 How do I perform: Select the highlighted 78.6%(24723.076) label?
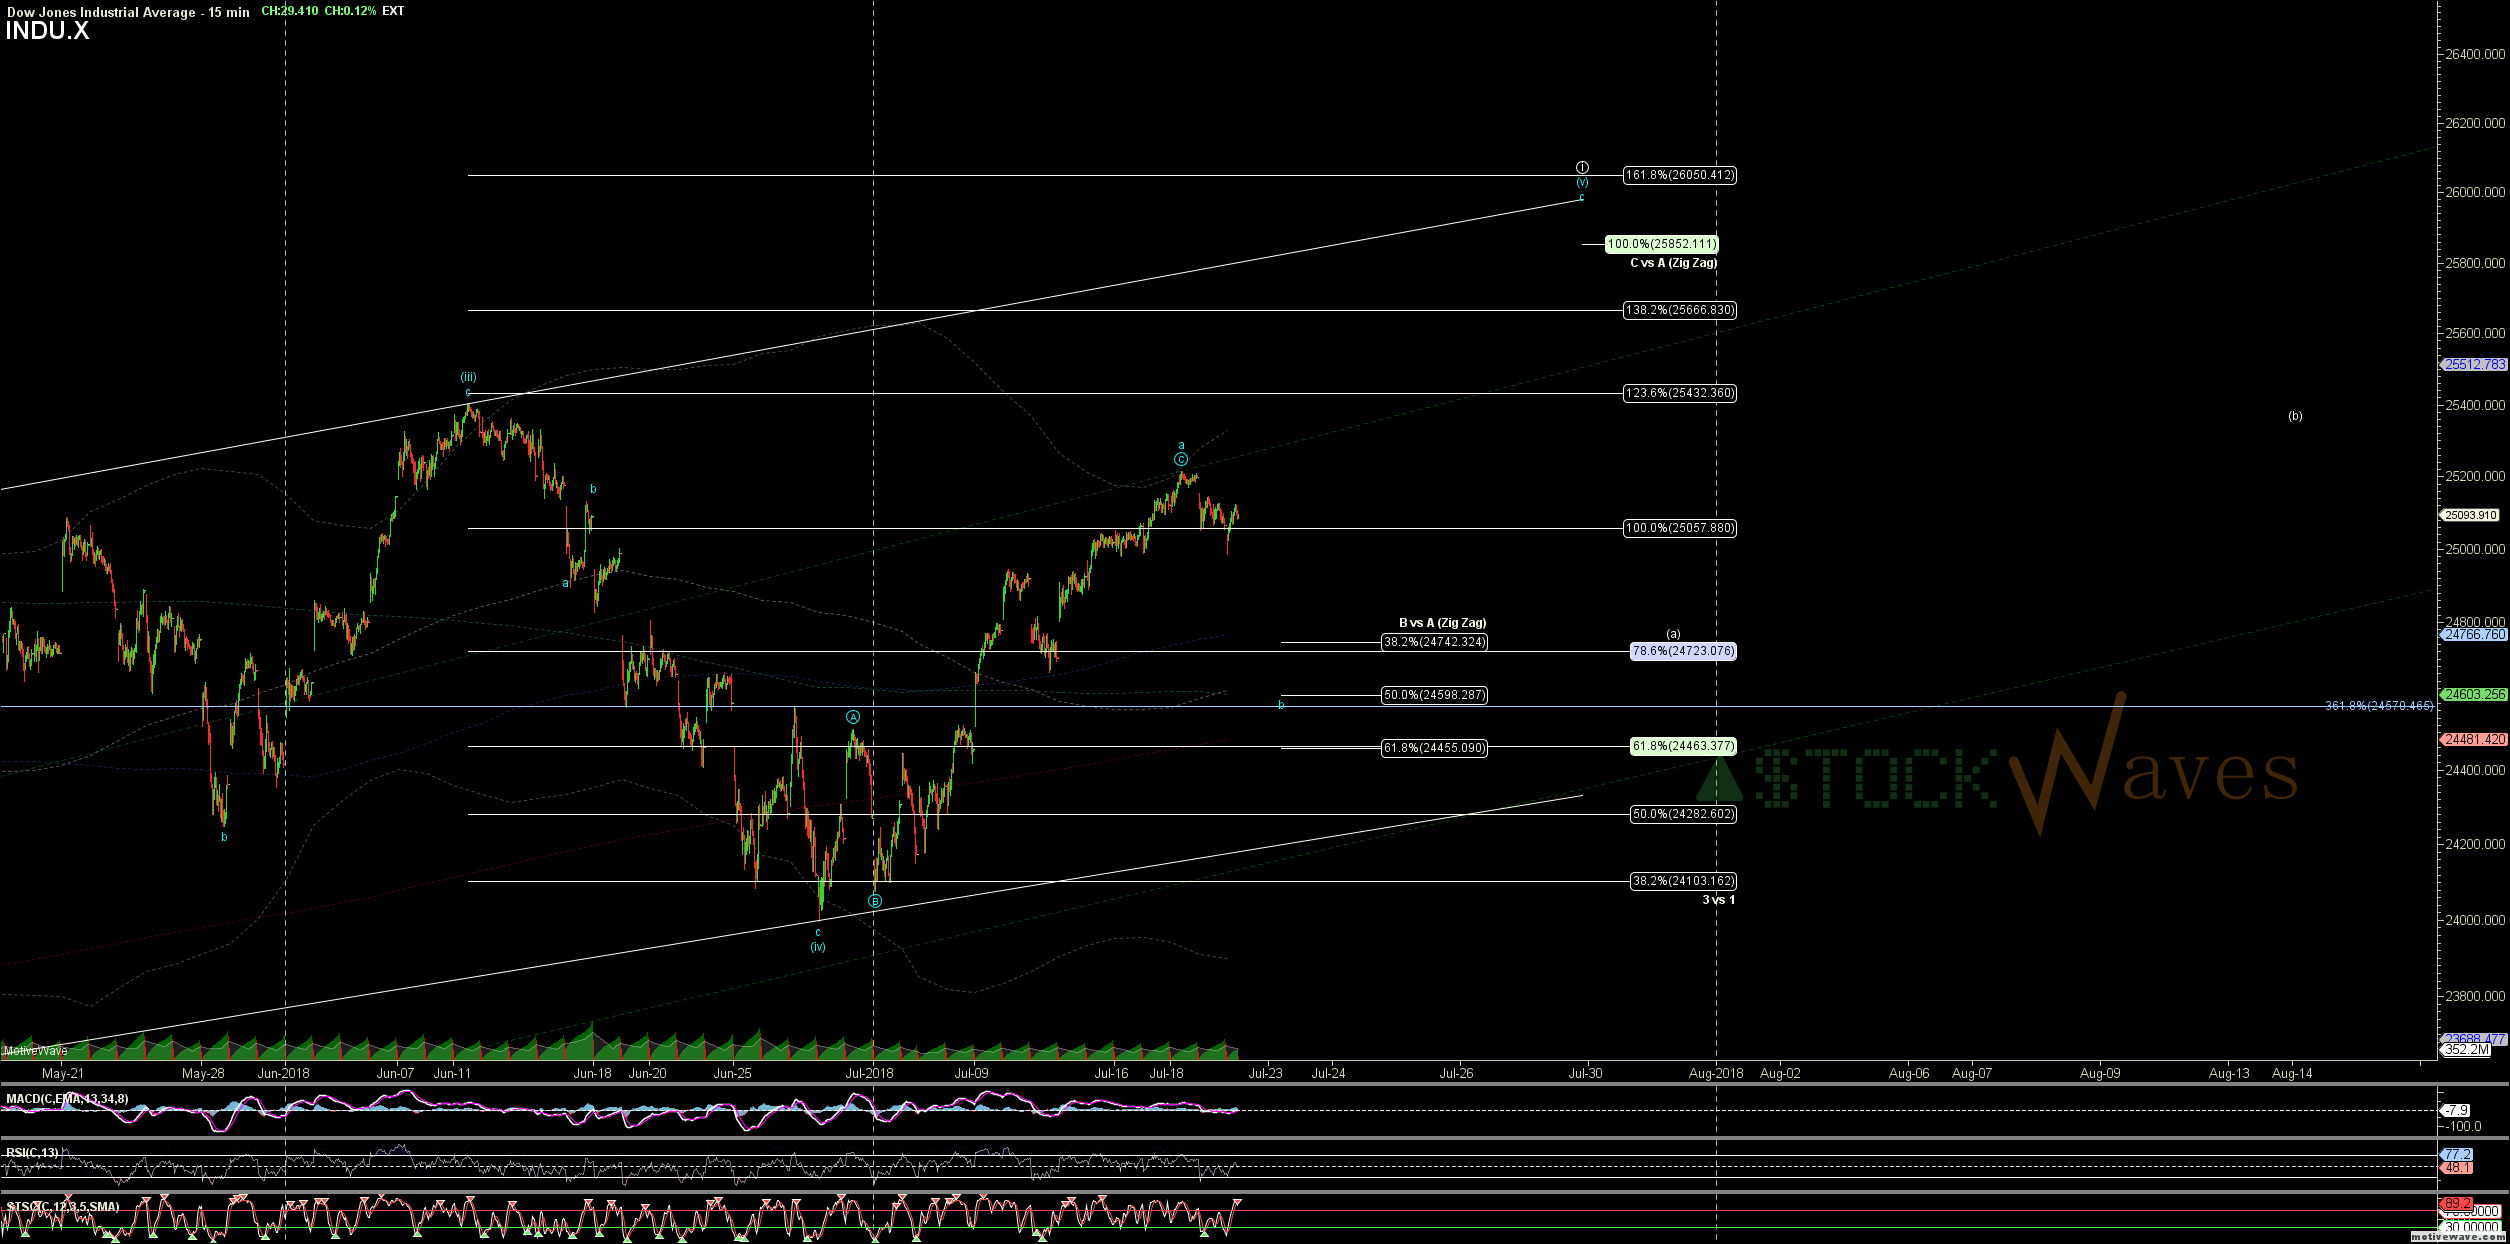pyautogui.click(x=1683, y=651)
